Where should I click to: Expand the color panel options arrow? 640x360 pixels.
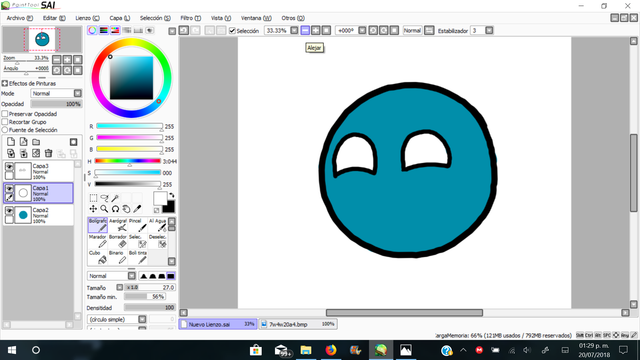click(172, 31)
